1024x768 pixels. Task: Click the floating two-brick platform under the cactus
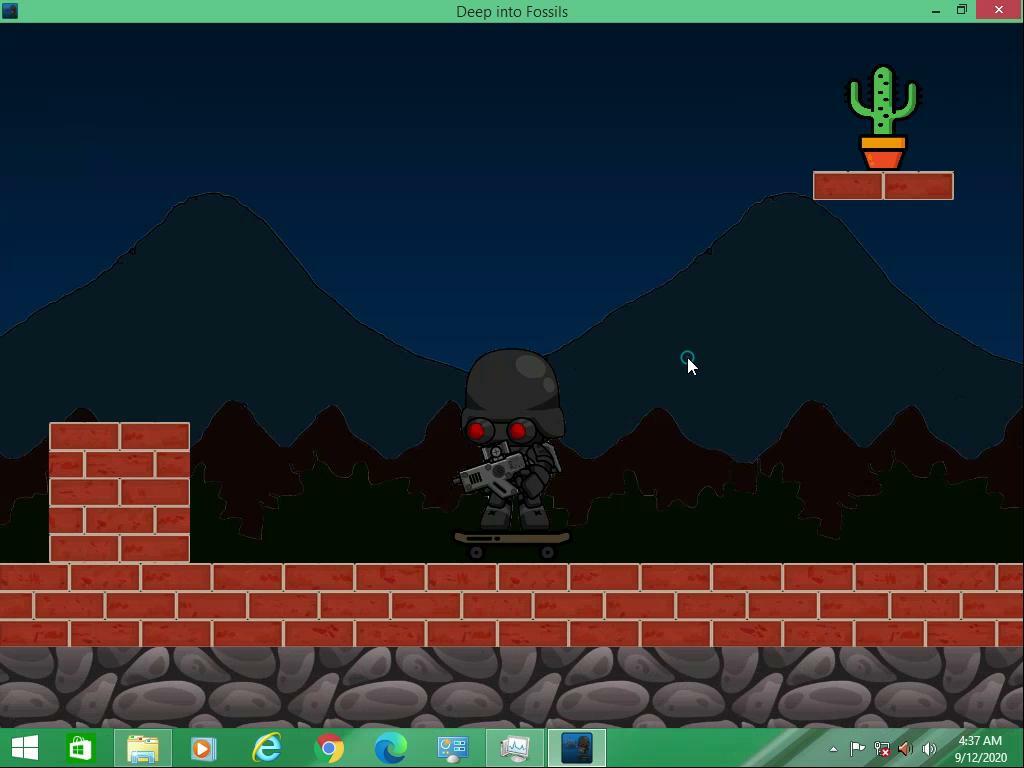(x=883, y=186)
